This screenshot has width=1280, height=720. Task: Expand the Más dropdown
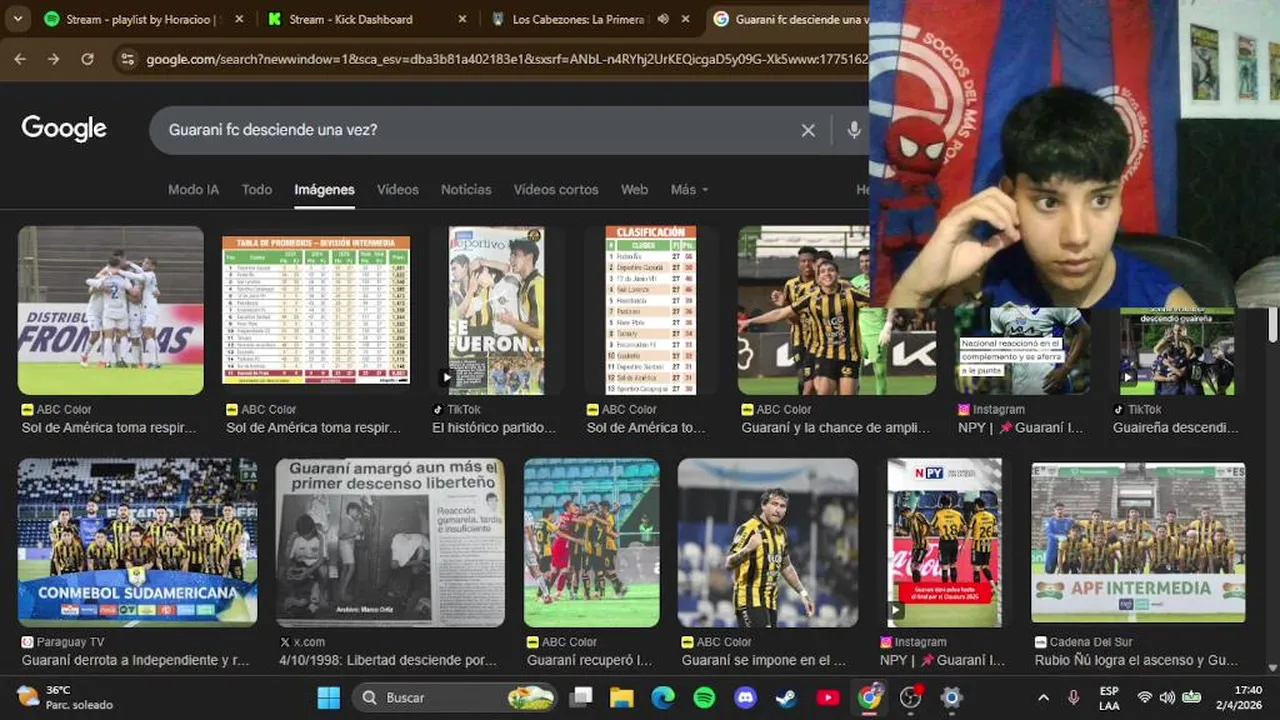689,189
